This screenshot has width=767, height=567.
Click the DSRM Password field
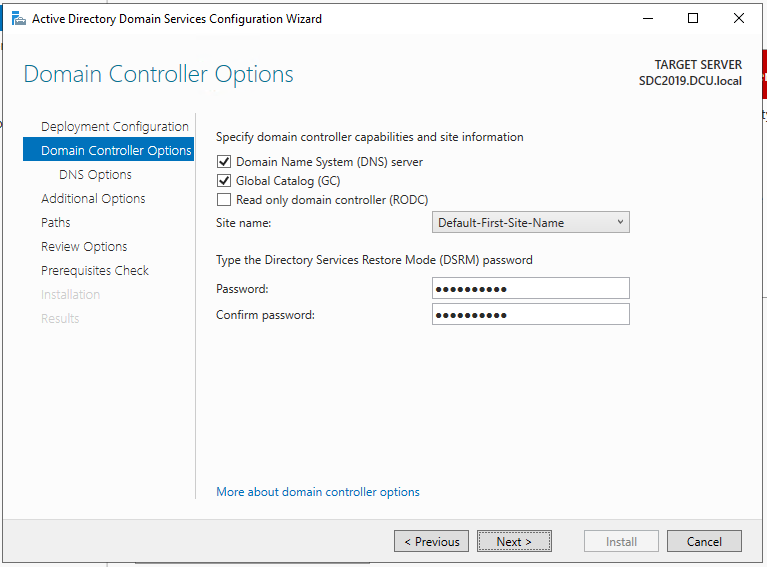(x=531, y=289)
